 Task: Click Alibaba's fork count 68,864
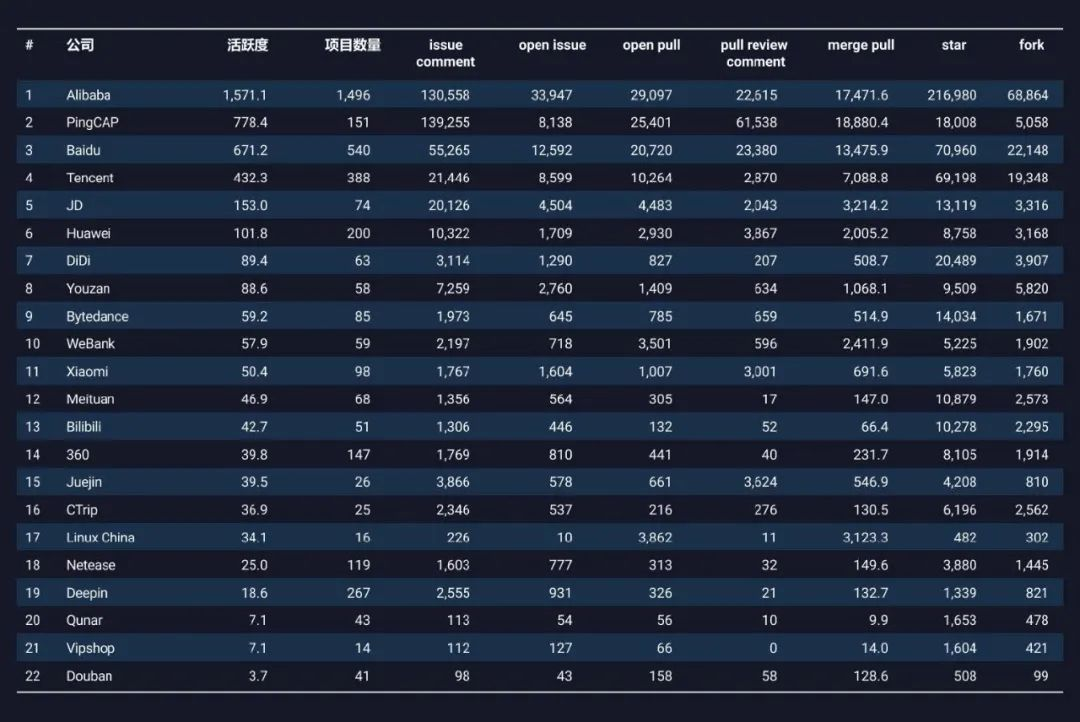point(1028,95)
